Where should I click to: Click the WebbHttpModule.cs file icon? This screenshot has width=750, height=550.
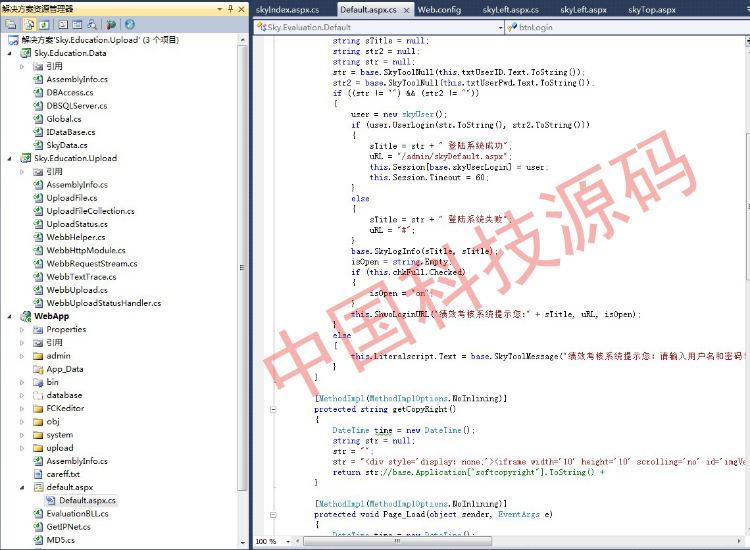pos(38,251)
